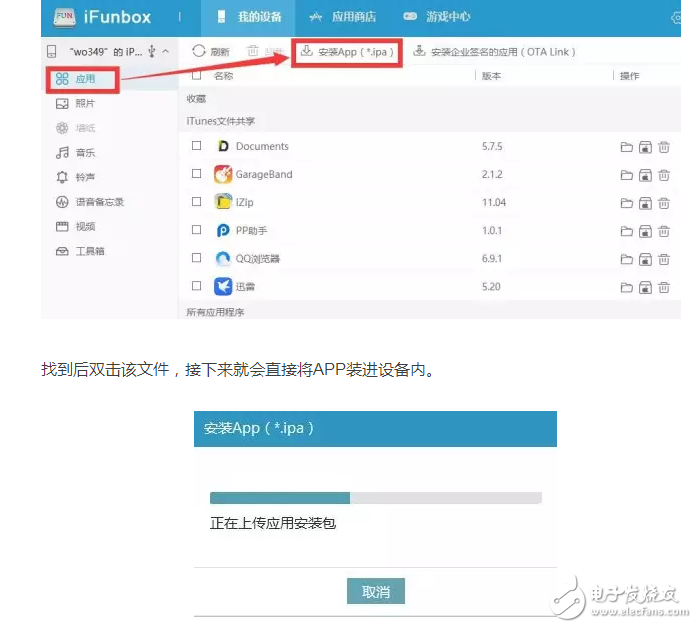
Task: Click the iZip row backup icon
Action: click(x=645, y=203)
